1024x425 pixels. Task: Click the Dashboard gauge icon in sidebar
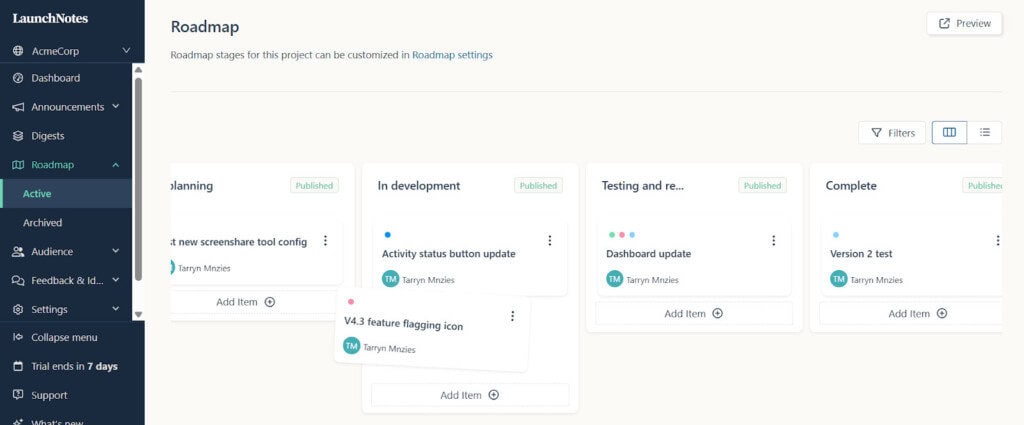click(x=18, y=78)
